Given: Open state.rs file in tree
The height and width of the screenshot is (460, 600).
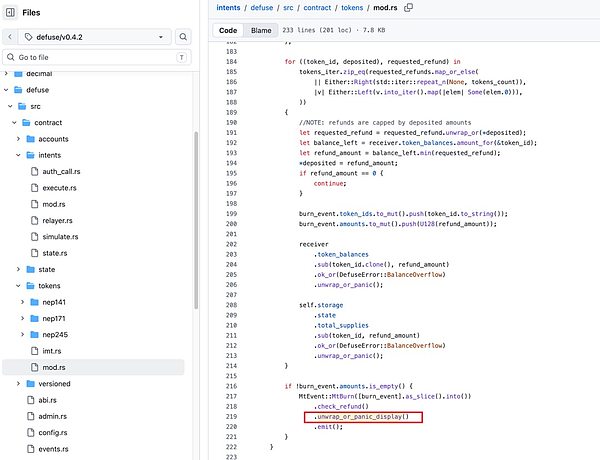Looking at the screenshot, I should [x=55, y=253].
